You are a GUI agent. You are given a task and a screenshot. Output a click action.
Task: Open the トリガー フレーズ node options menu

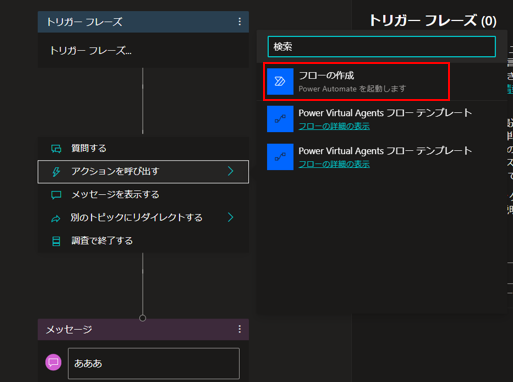pos(240,22)
